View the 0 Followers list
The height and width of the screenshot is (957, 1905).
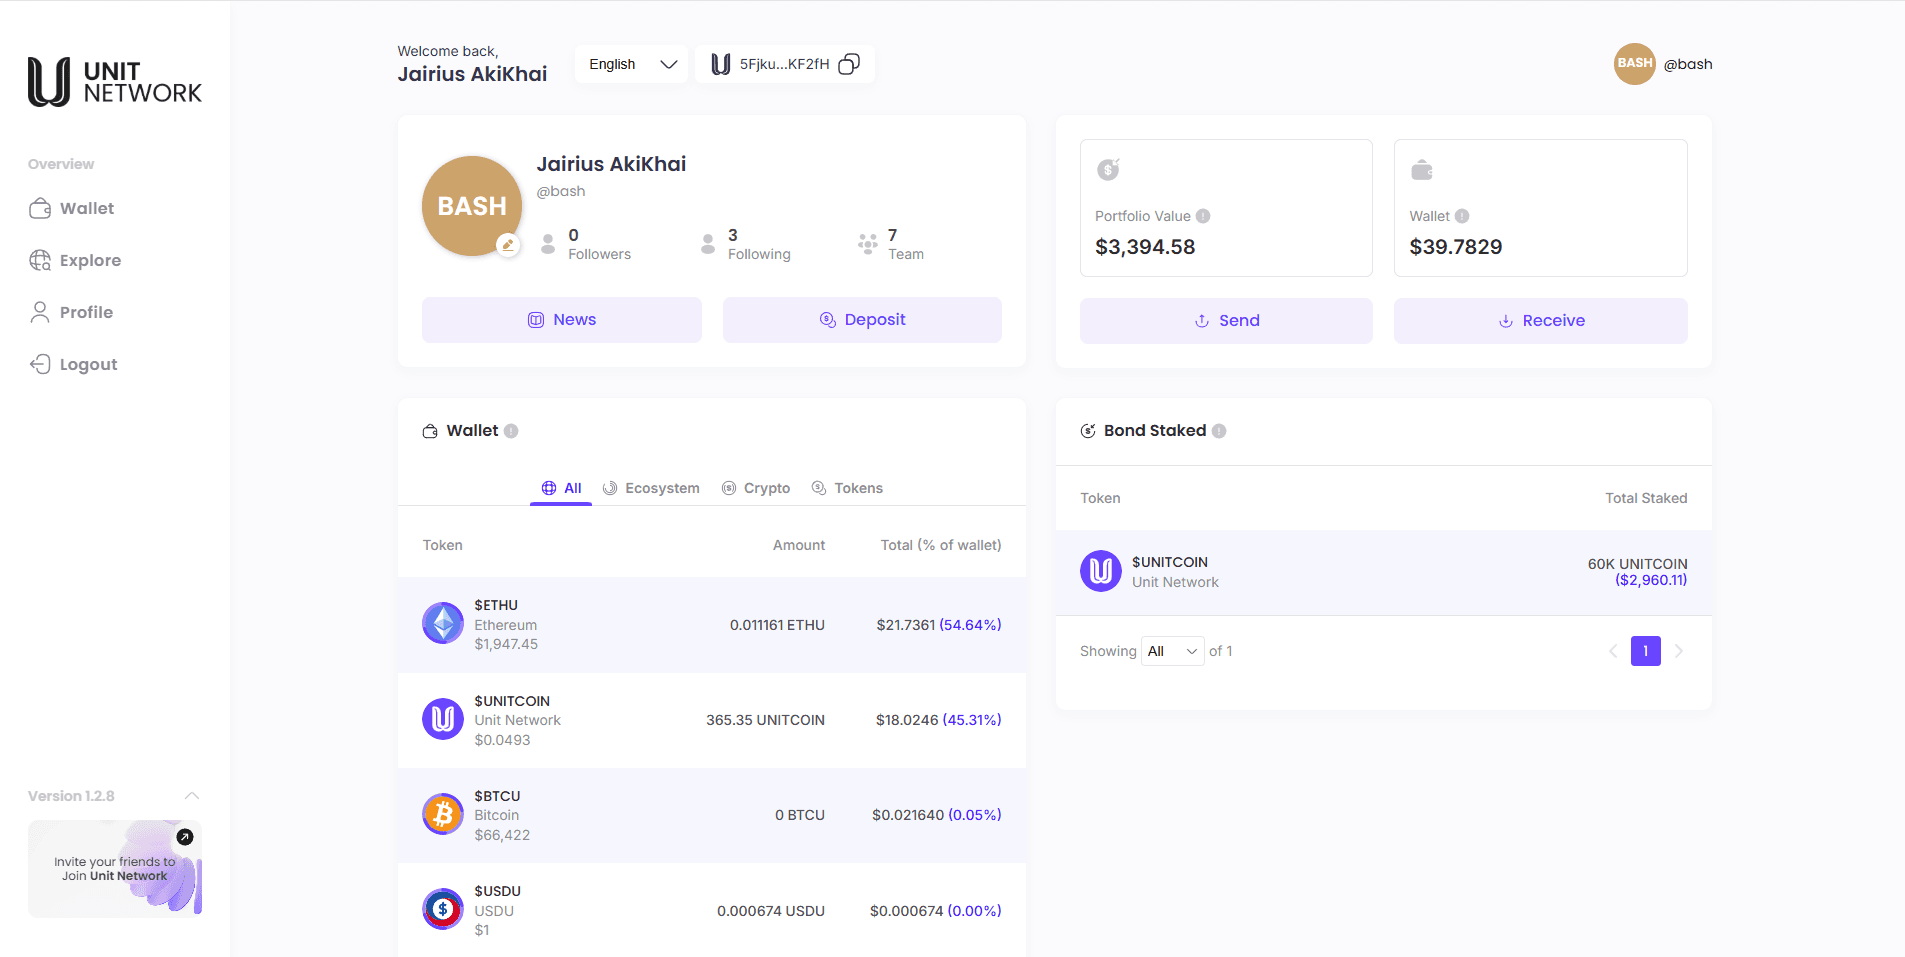pyautogui.click(x=599, y=244)
